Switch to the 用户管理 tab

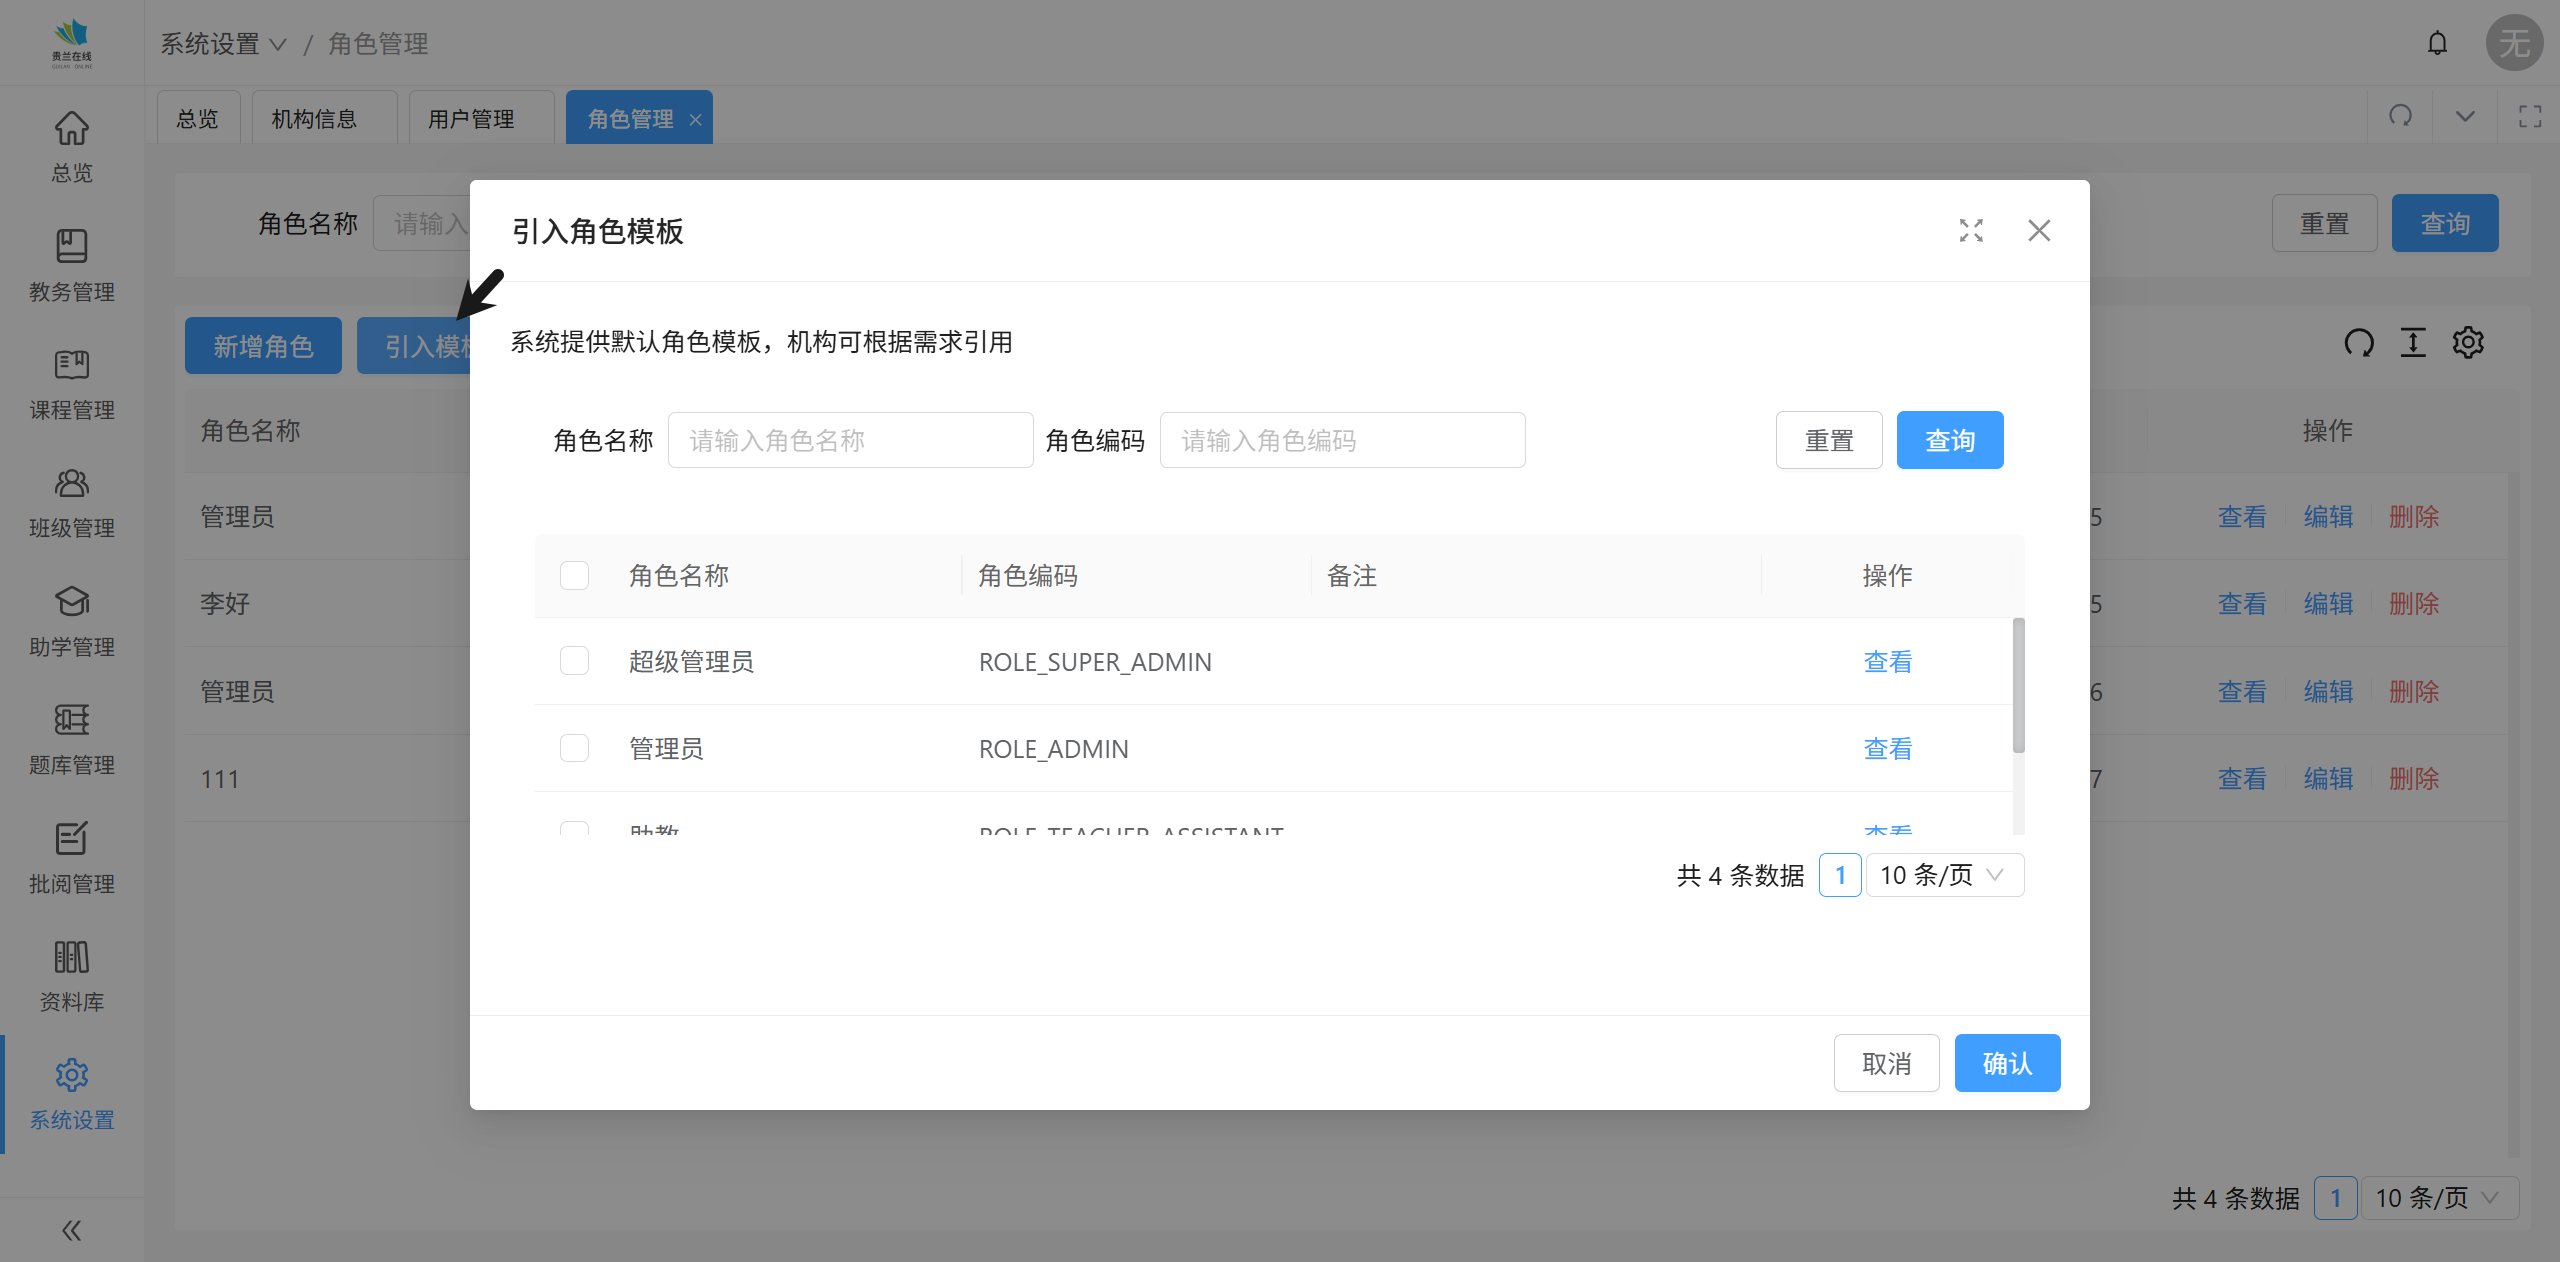(x=471, y=119)
